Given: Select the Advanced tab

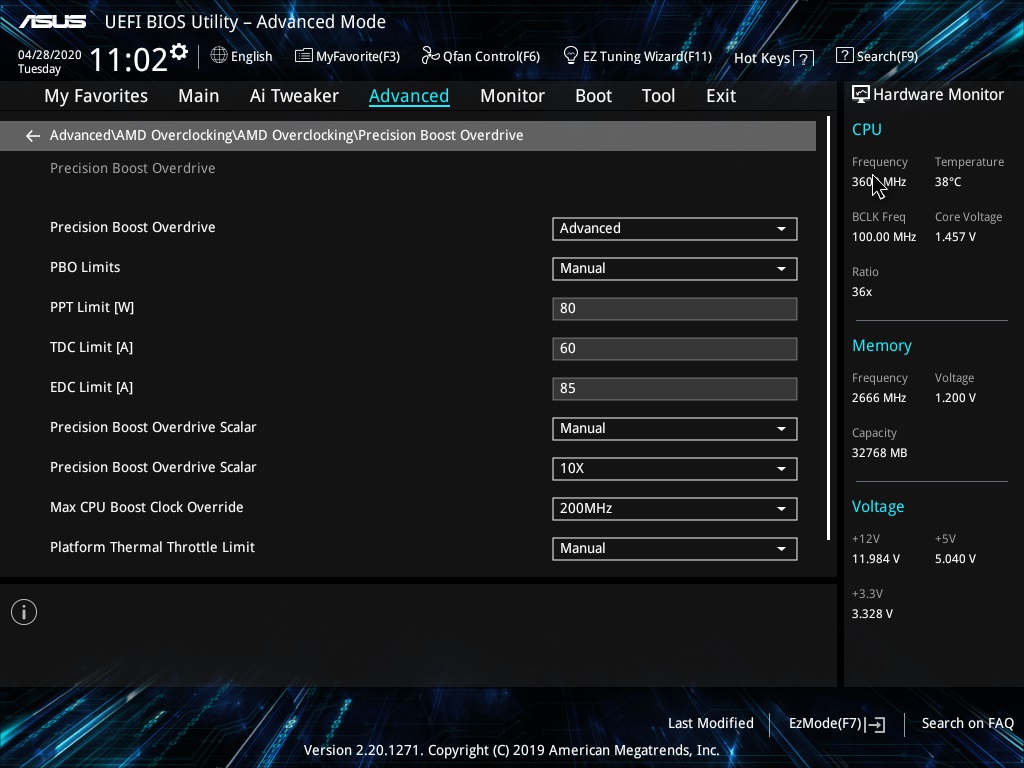Looking at the screenshot, I should pos(409,96).
